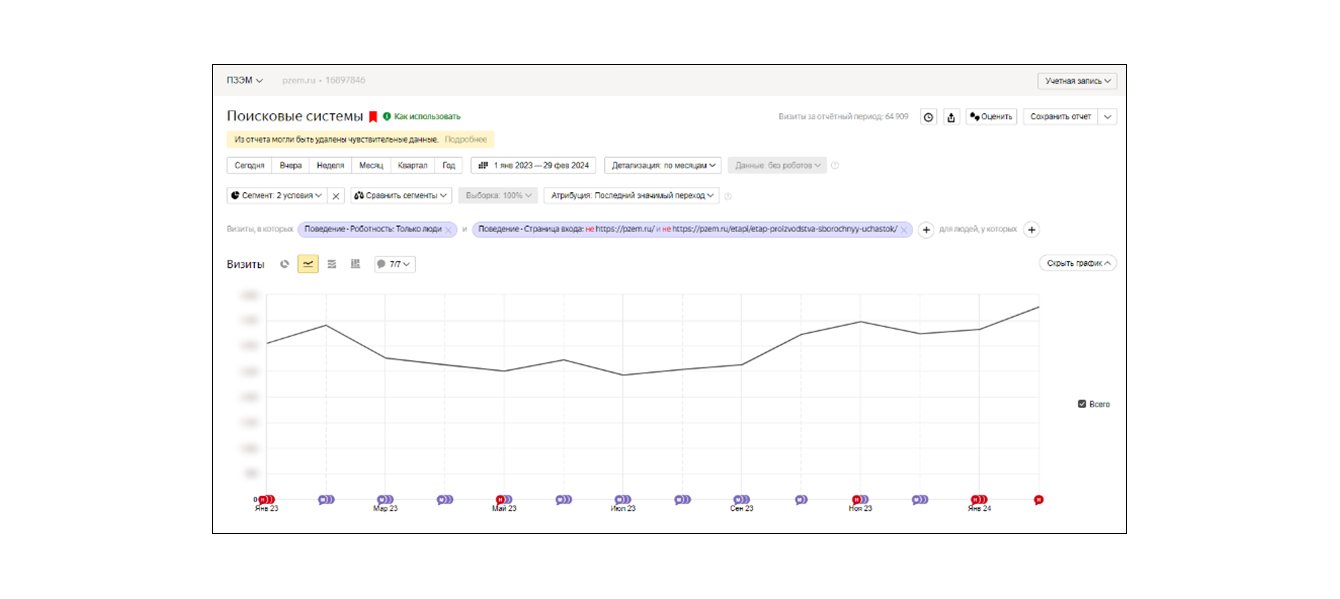Add a visit condition with the plus button
The width and height of the screenshot is (1340, 599).
point(926,229)
